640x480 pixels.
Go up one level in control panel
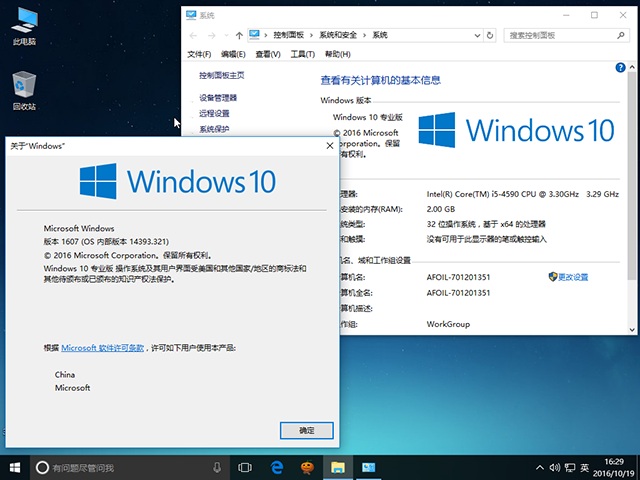pos(239,34)
